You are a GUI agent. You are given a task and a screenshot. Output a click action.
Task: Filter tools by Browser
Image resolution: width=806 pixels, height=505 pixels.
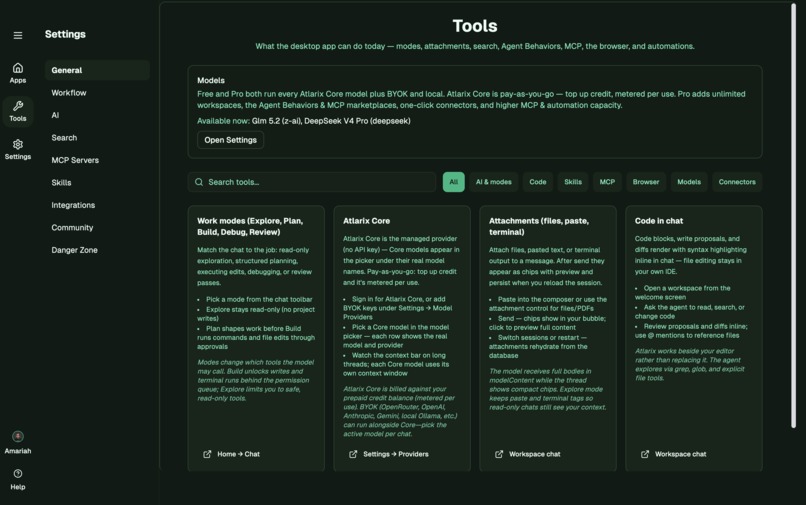(646, 182)
